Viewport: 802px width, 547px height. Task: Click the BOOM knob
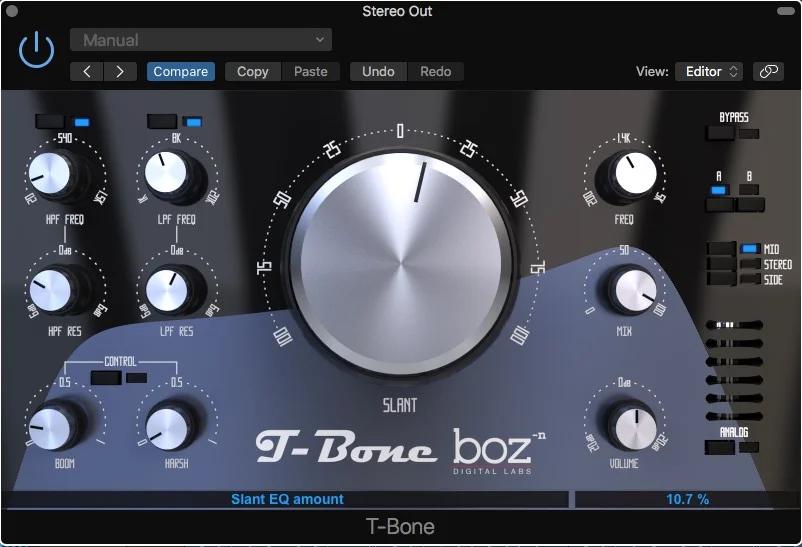49,429
